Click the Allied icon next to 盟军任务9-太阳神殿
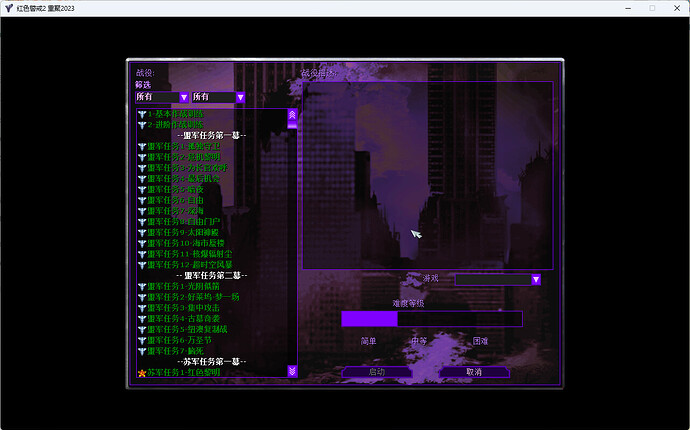 click(x=142, y=233)
